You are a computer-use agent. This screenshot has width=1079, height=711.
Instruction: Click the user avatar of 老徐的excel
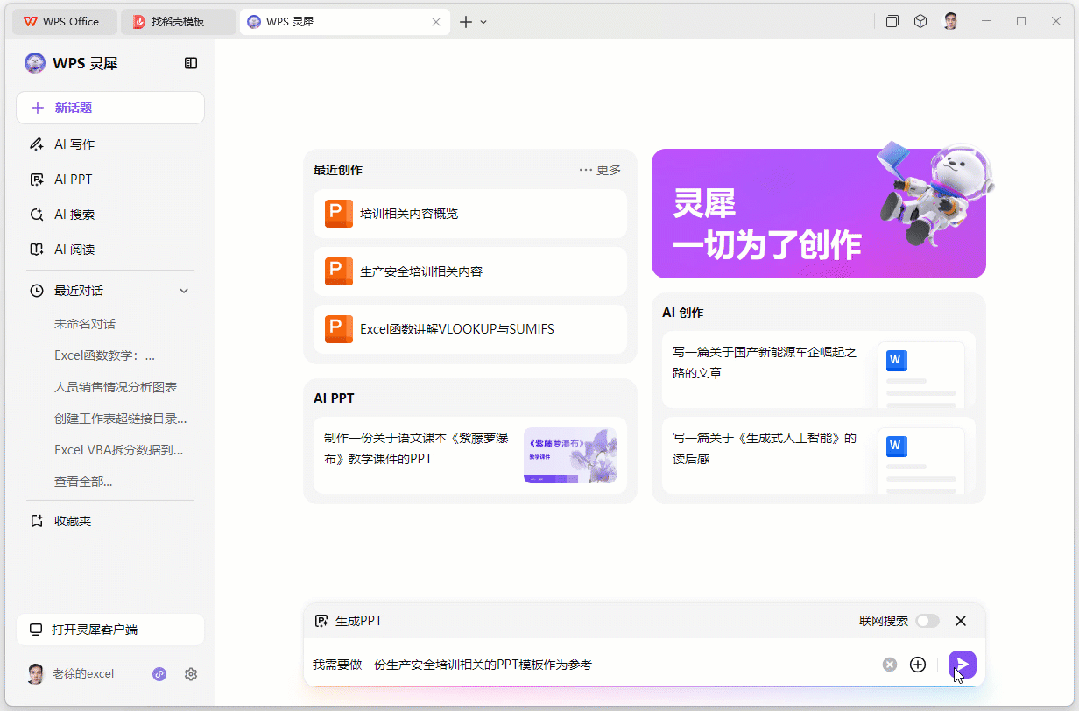[34, 674]
